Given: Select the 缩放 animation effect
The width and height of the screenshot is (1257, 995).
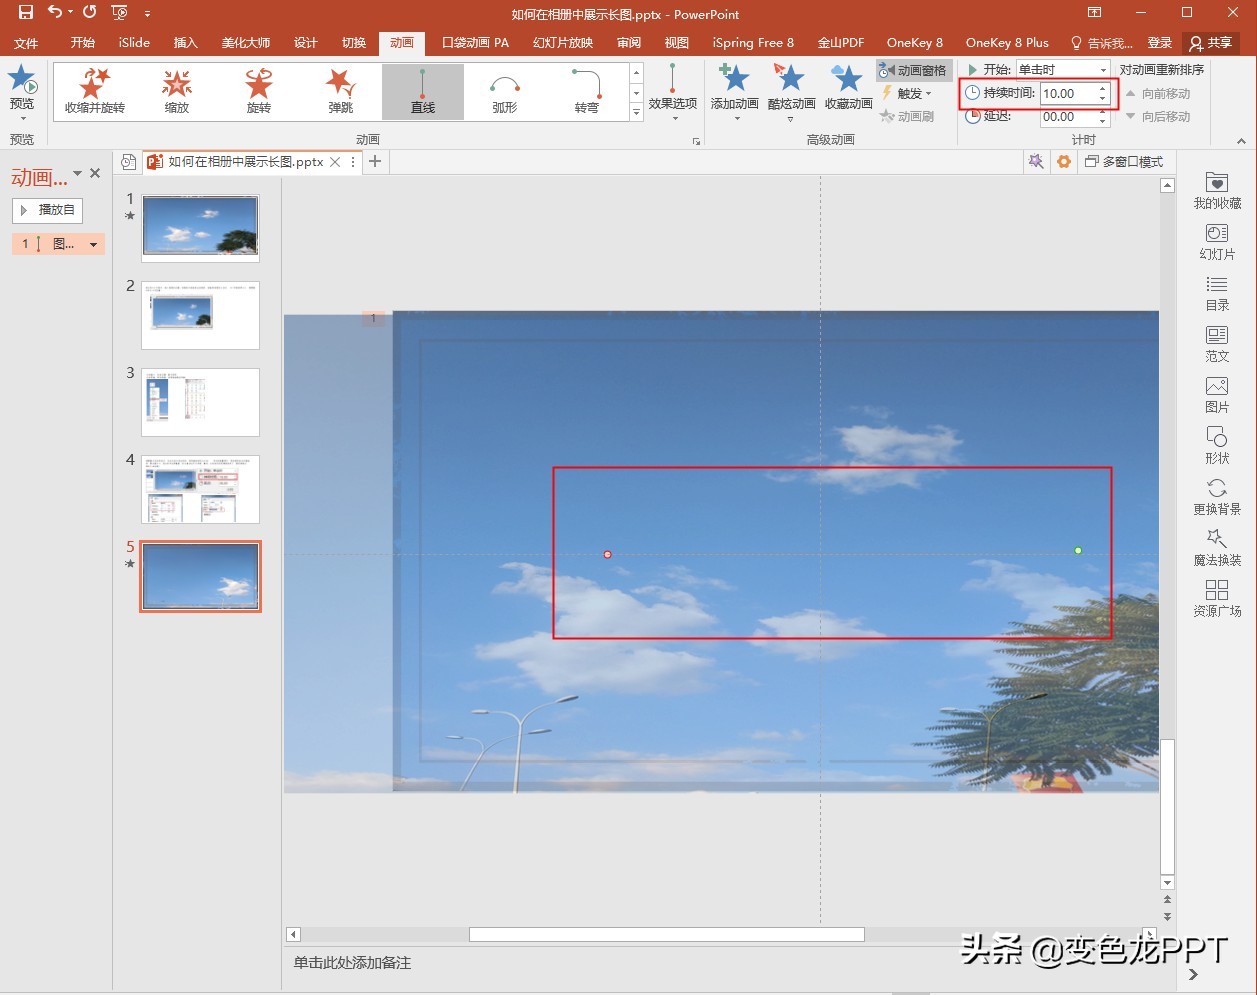Looking at the screenshot, I should (177, 92).
